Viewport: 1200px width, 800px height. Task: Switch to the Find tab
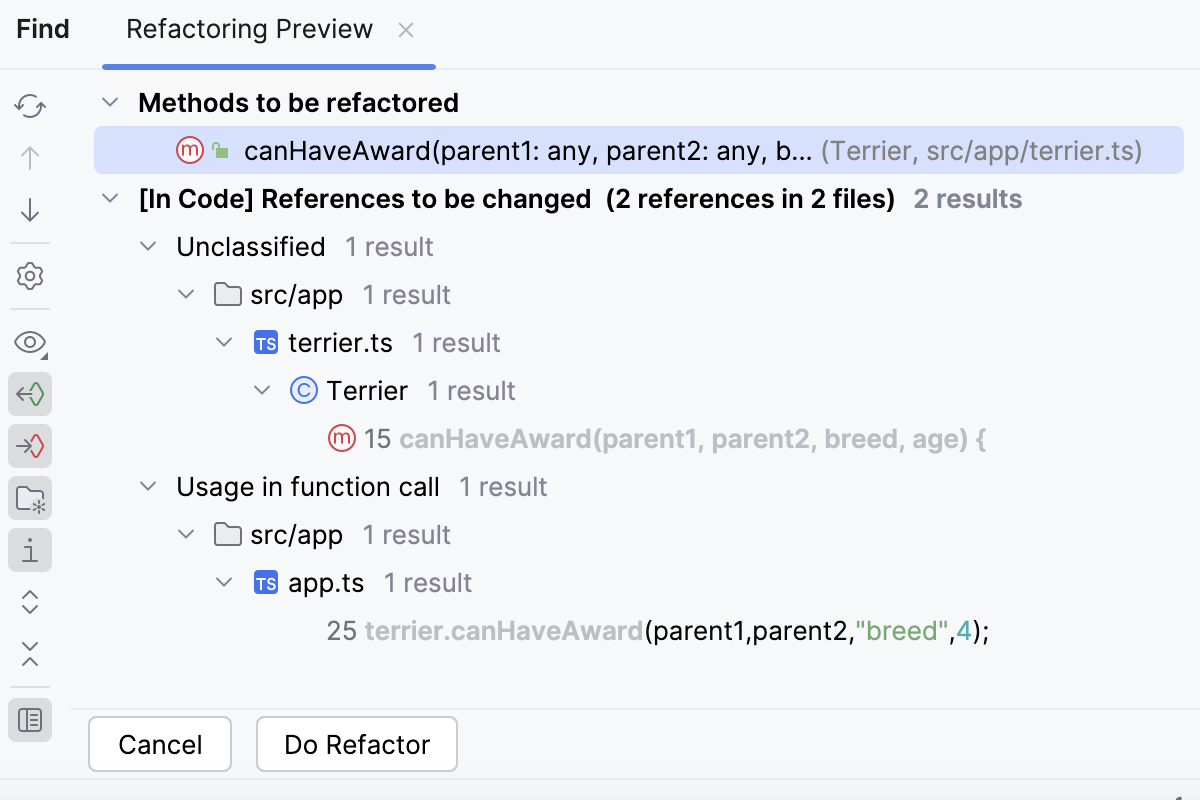[x=42, y=29]
